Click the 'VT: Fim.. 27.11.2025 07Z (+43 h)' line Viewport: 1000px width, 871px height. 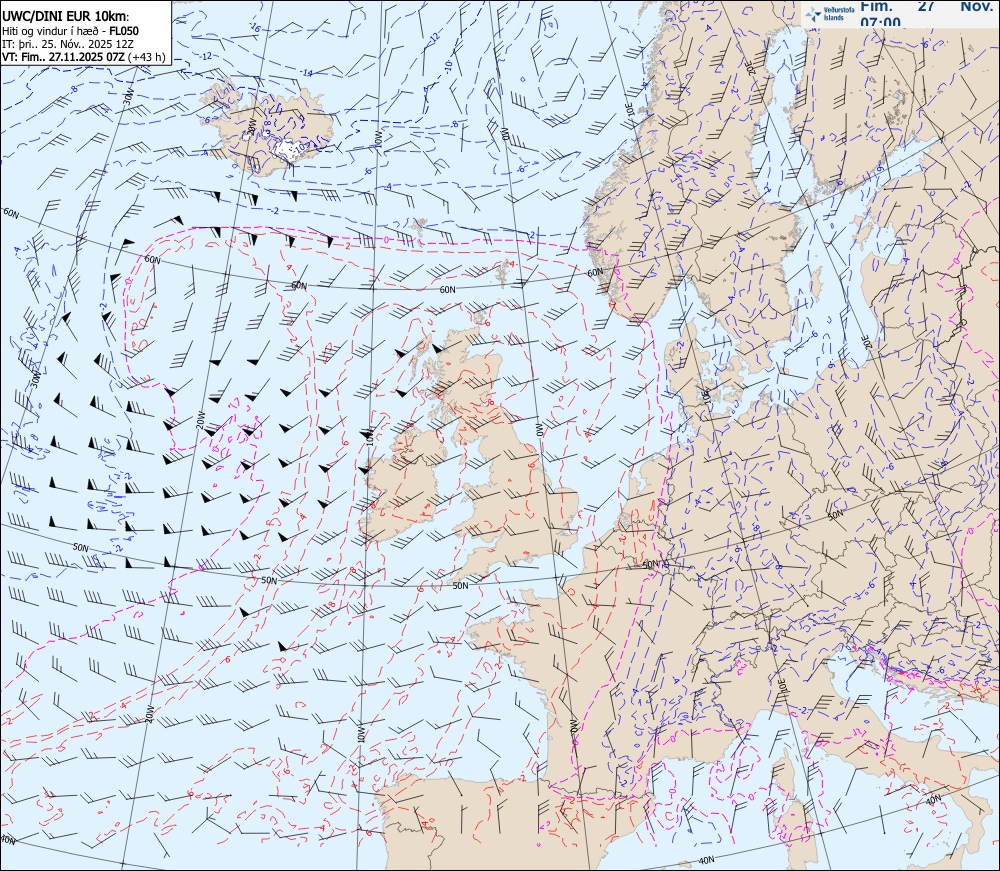point(84,57)
